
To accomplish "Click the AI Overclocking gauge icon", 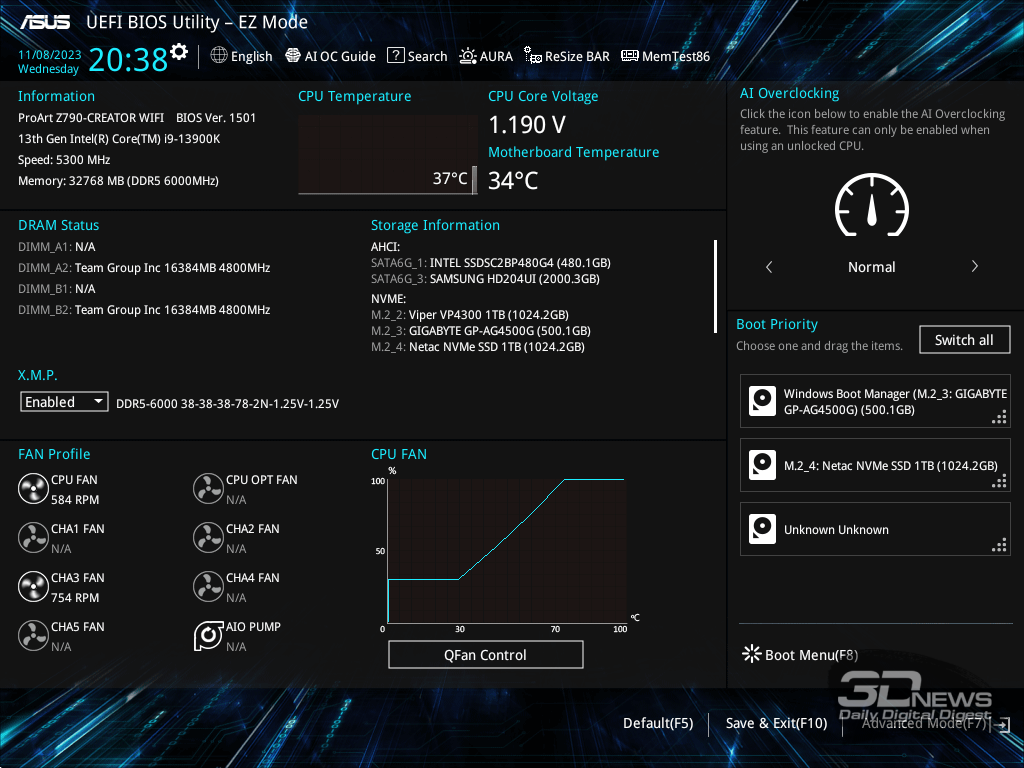I will [872, 204].
